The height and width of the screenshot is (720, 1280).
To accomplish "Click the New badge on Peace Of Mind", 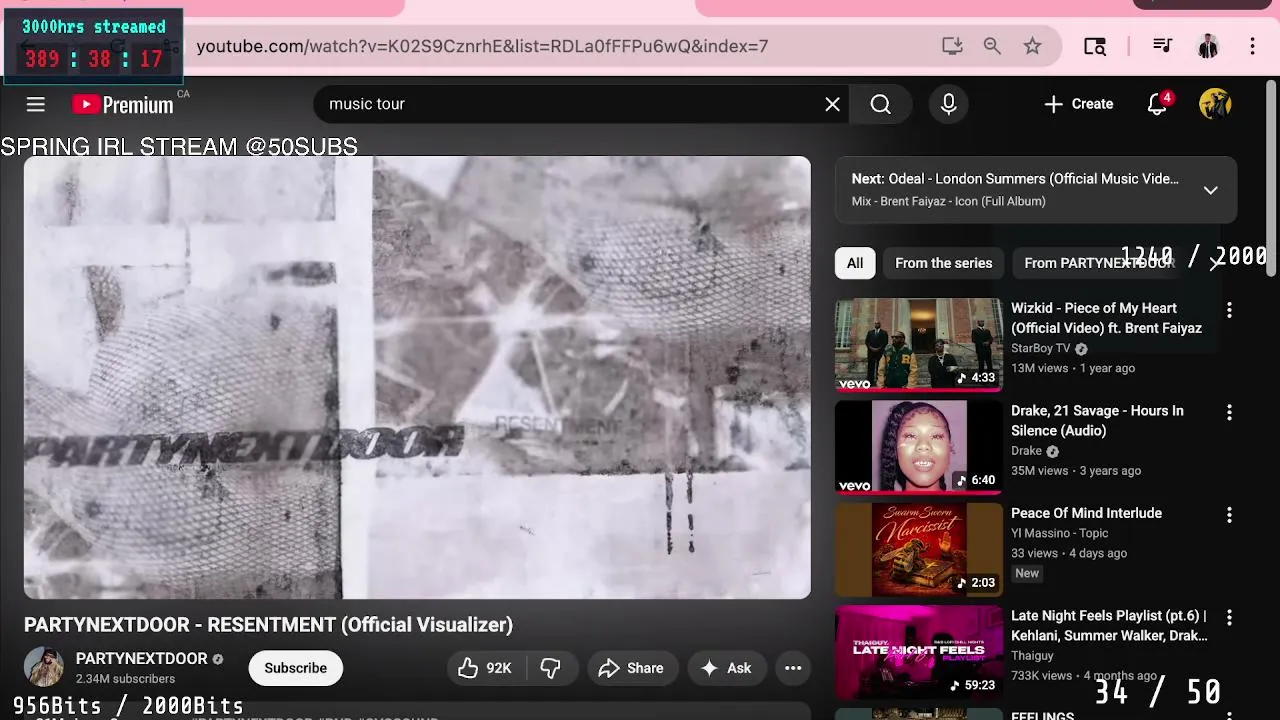I will (x=1027, y=573).
